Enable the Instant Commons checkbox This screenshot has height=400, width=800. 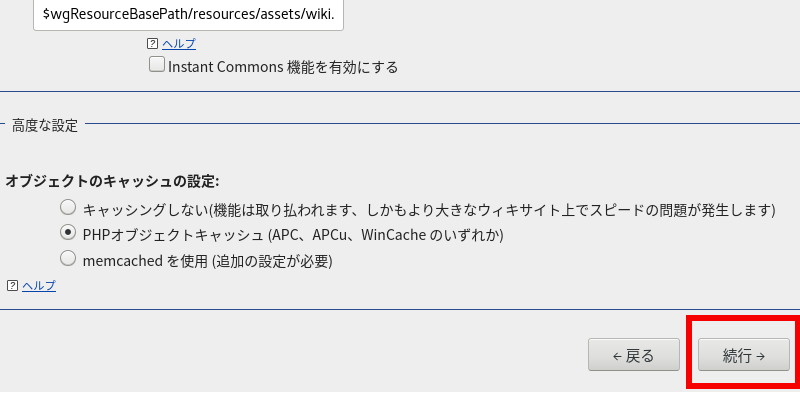157,65
